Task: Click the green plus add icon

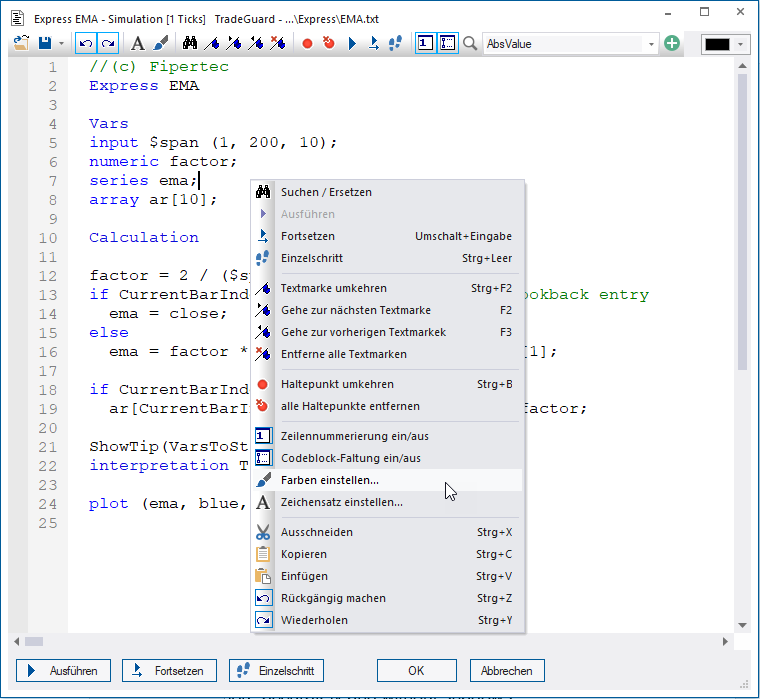Action: (x=672, y=44)
